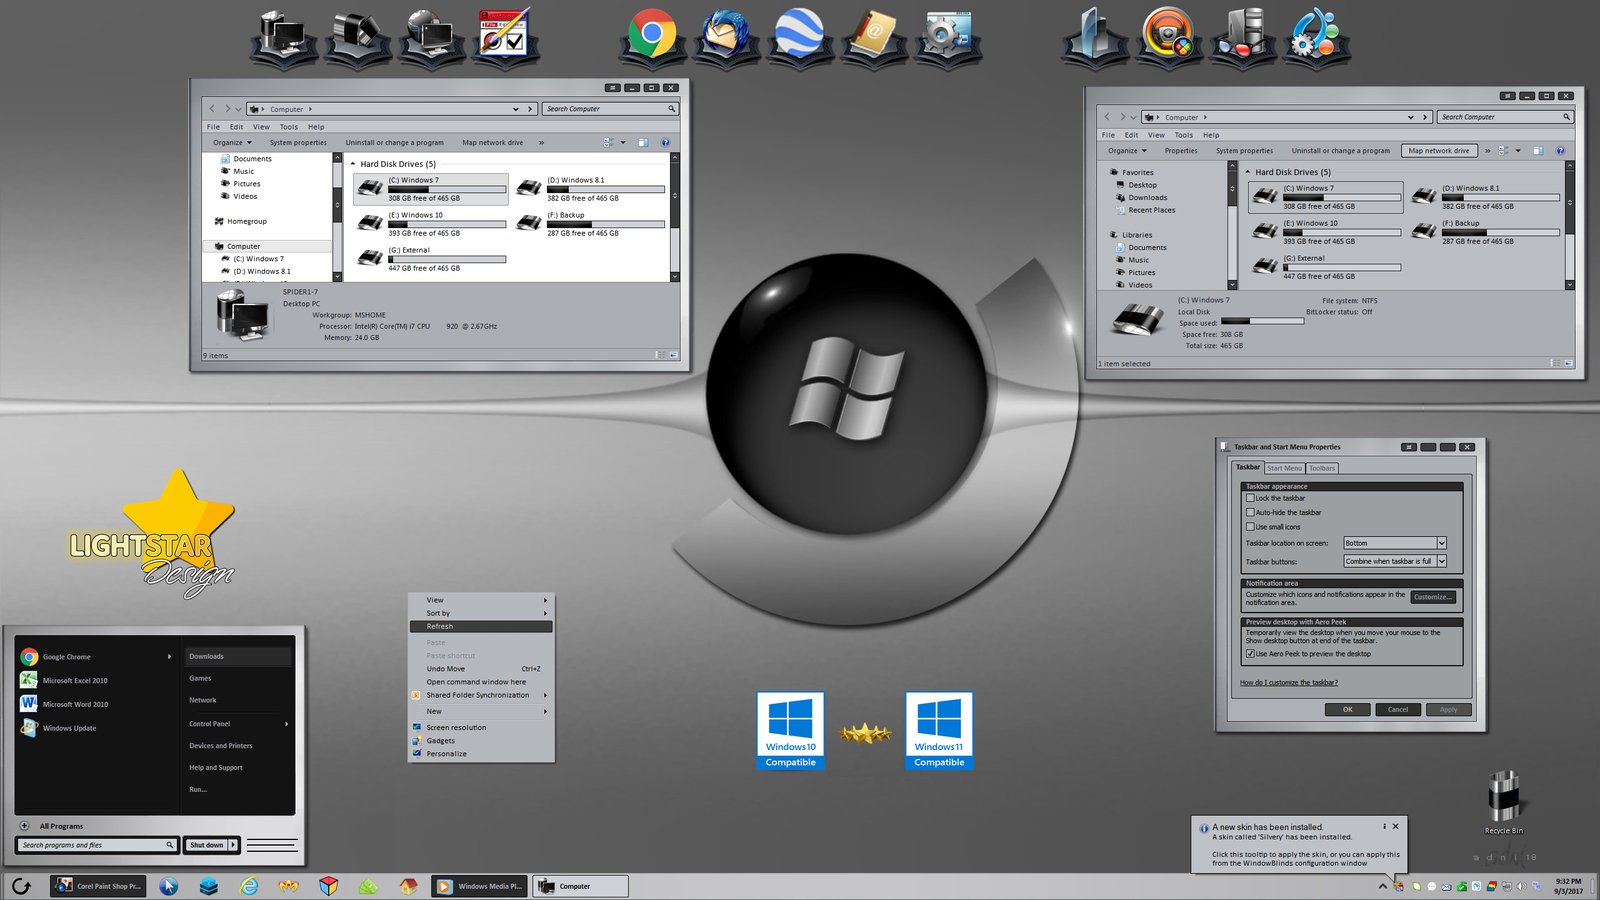Image resolution: width=1600 pixels, height=900 pixels.
Task: Click Map network drive in right window
Action: [x=1439, y=150]
